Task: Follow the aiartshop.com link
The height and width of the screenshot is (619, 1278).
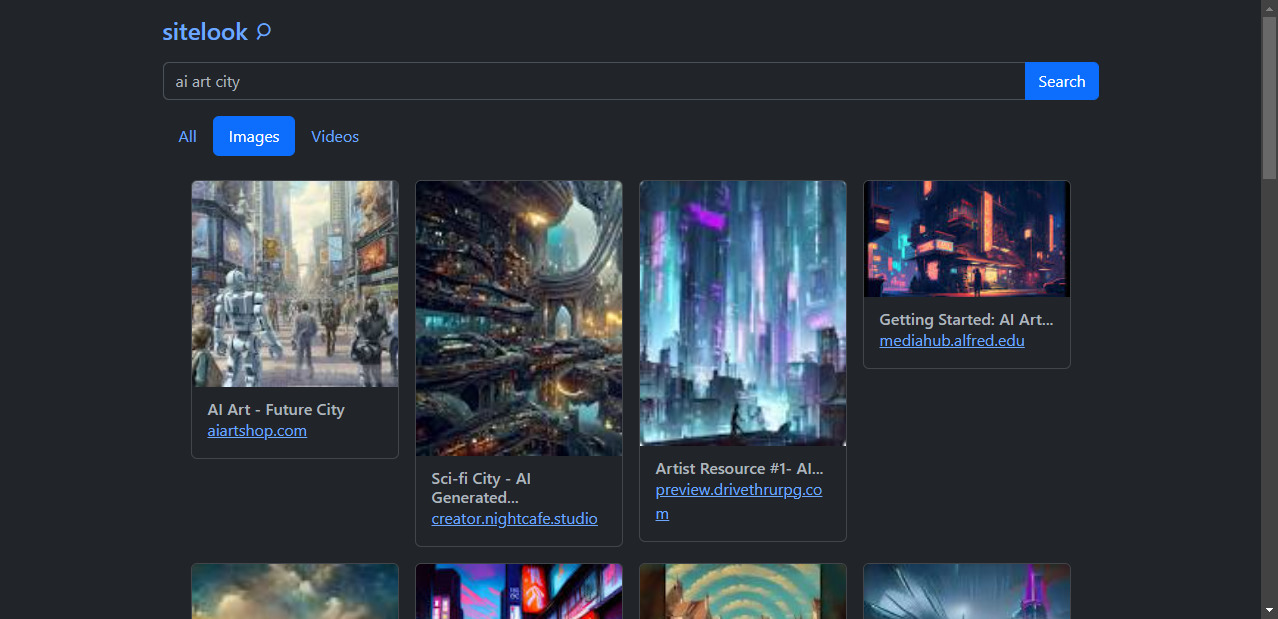Action: pyautogui.click(x=257, y=431)
